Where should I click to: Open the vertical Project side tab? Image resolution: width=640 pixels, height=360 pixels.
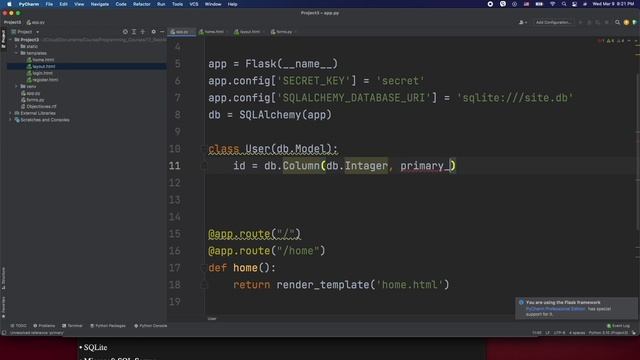(x=3, y=39)
